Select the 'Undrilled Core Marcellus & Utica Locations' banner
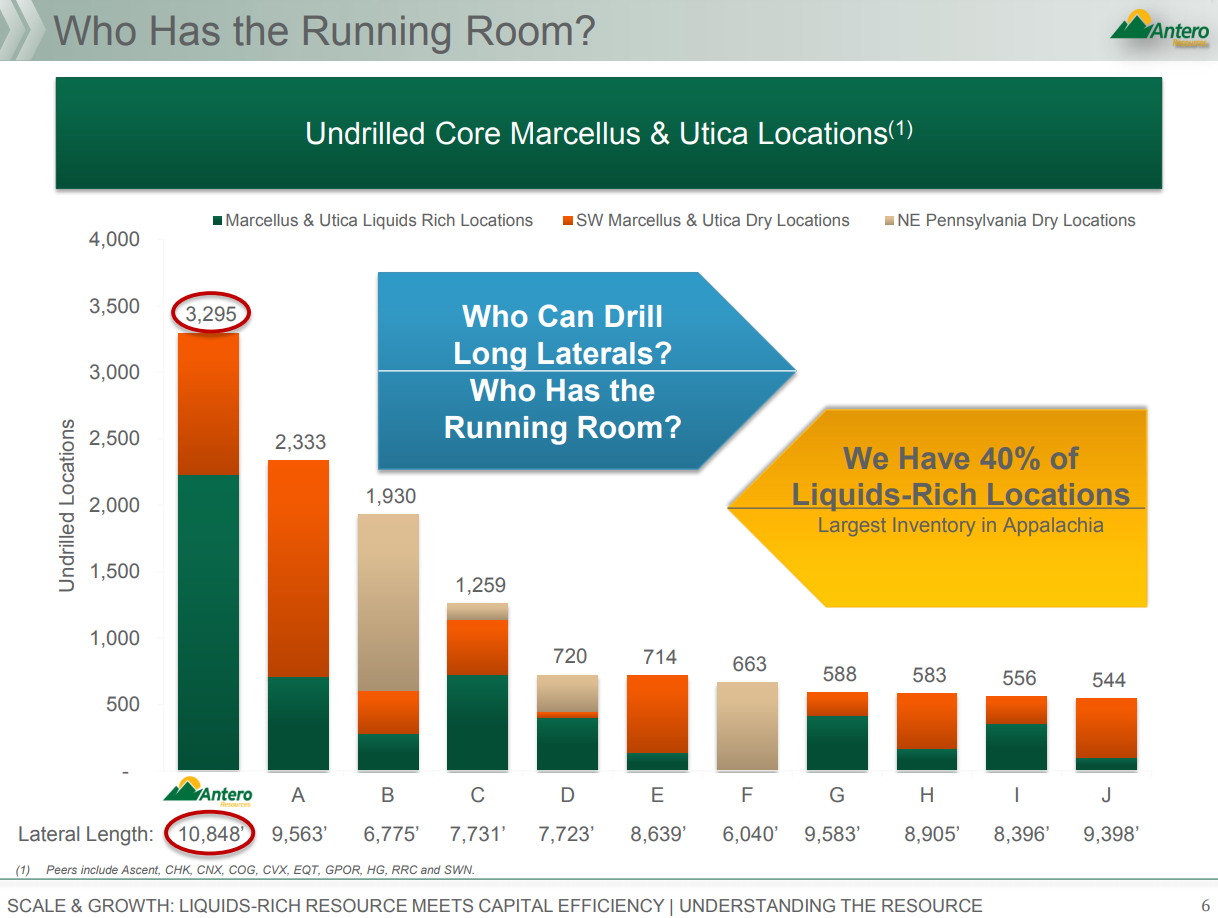 [x=608, y=133]
